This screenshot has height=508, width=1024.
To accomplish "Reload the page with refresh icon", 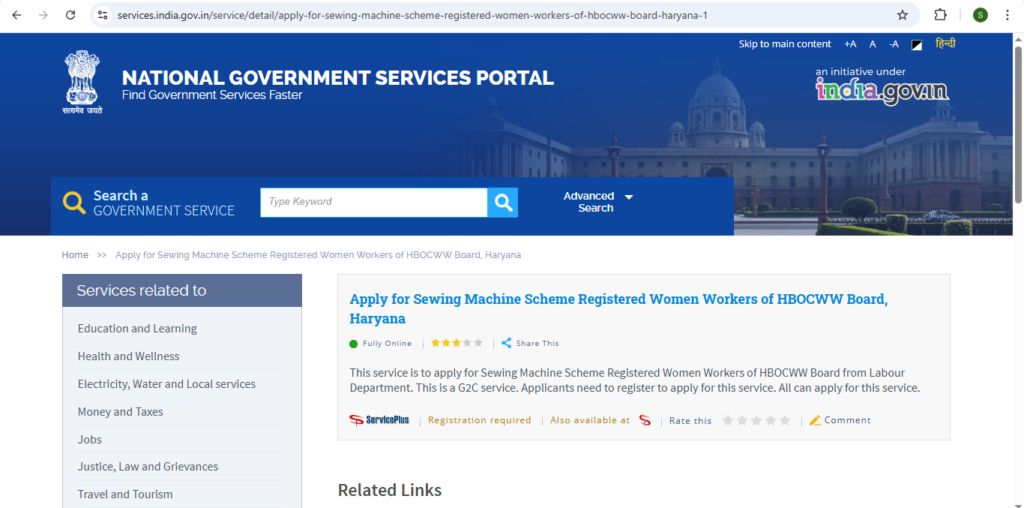I will point(71,15).
